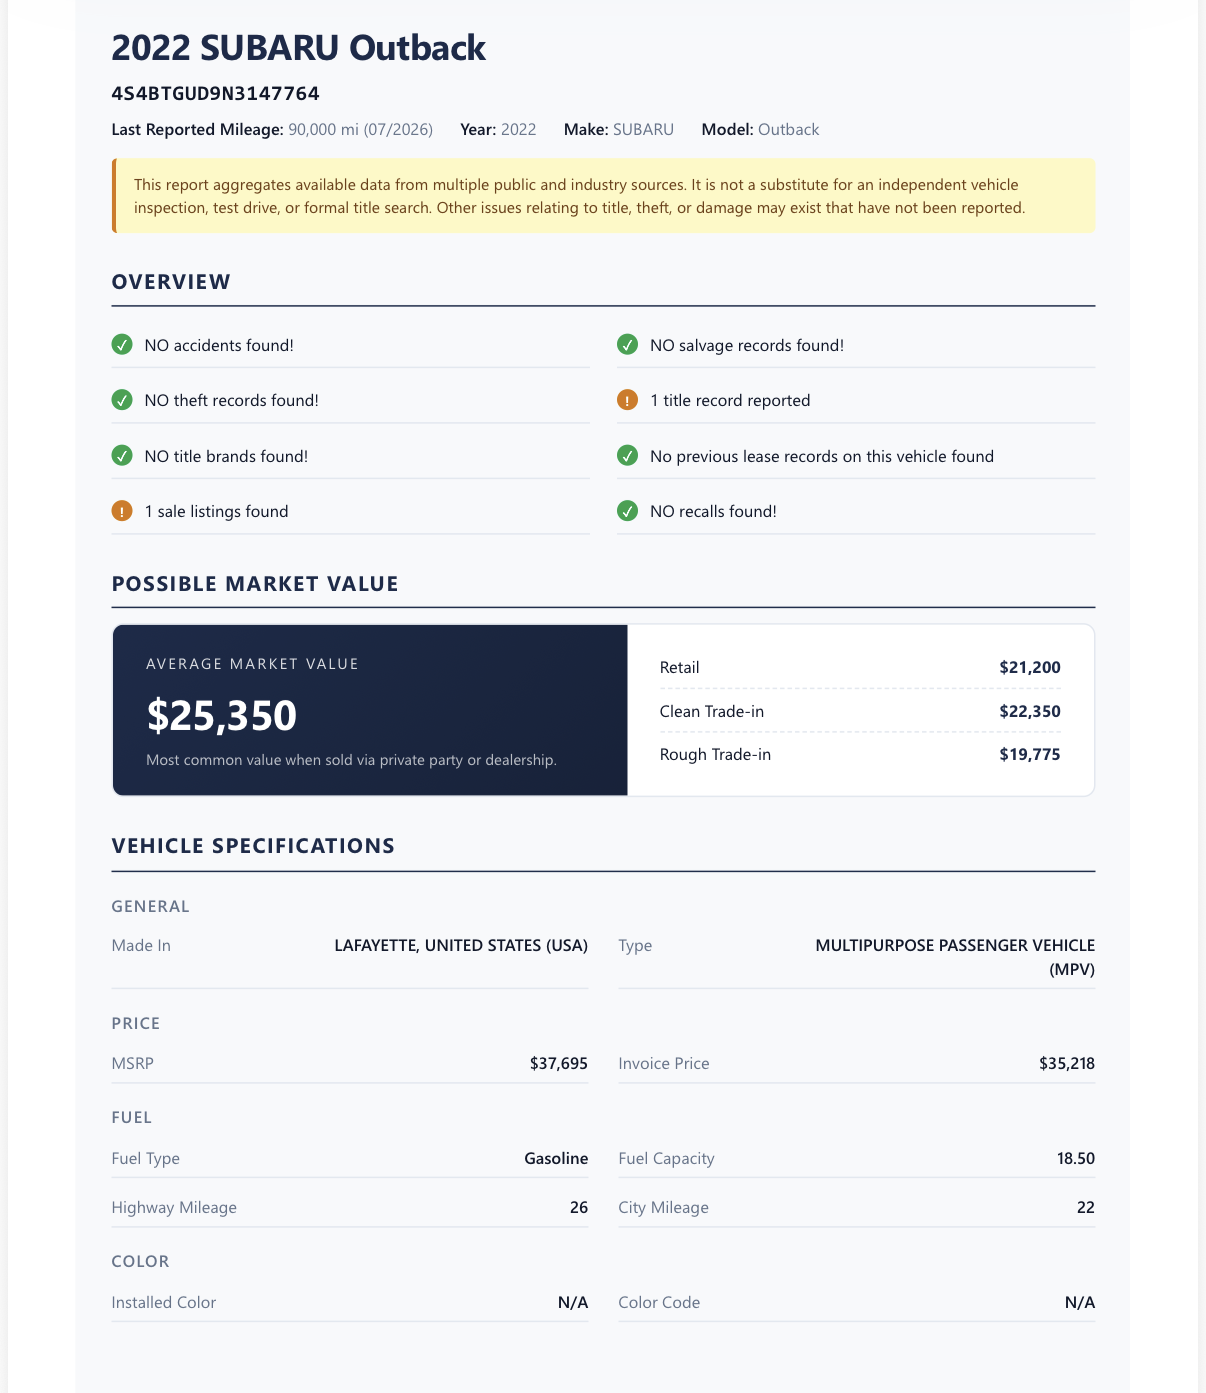Click orange warning icon beside 1 sale listings
This screenshot has width=1206, height=1393.
point(122,511)
